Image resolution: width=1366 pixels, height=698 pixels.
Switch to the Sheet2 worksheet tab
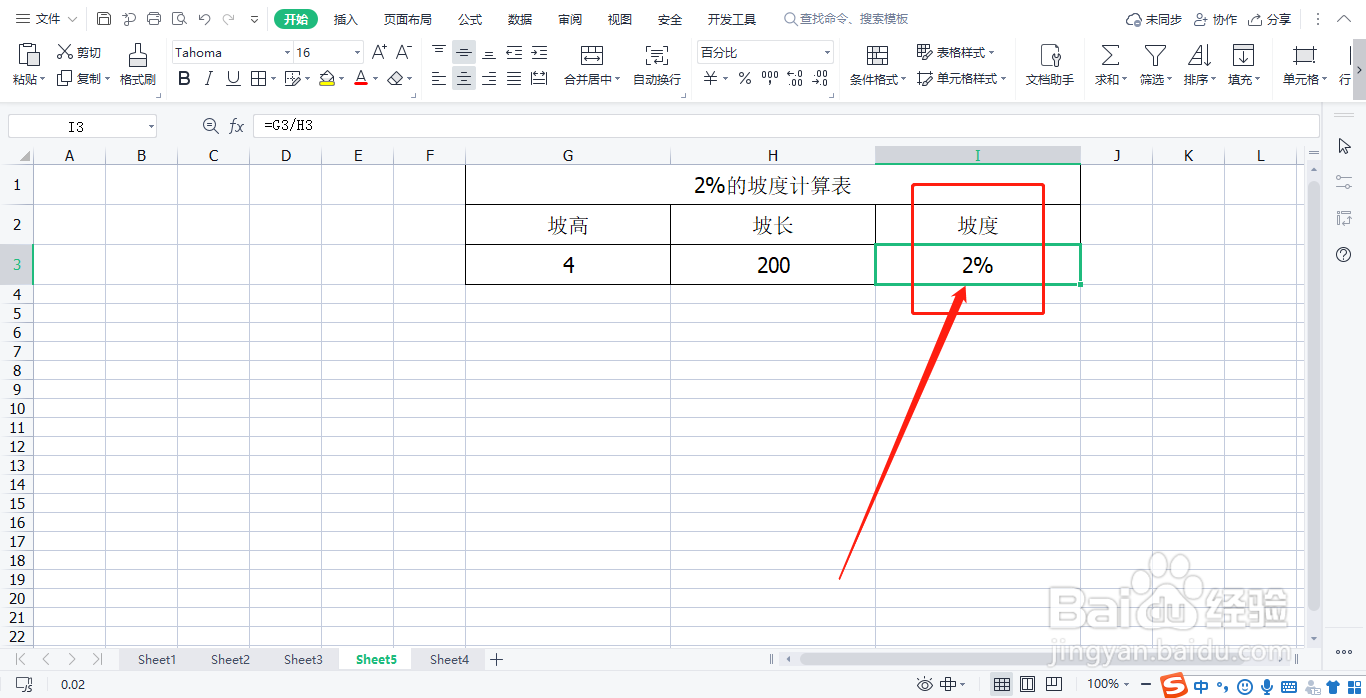point(229,659)
